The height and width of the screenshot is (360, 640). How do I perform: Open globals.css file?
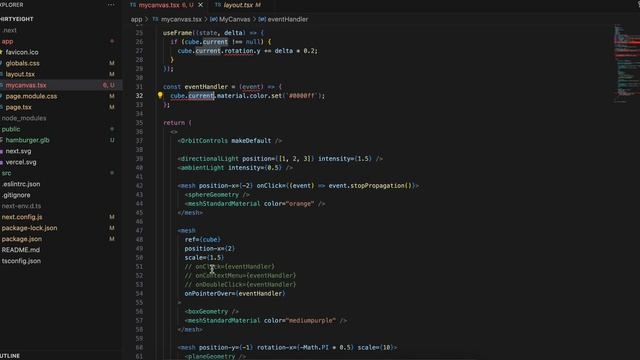tap(22, 63)
